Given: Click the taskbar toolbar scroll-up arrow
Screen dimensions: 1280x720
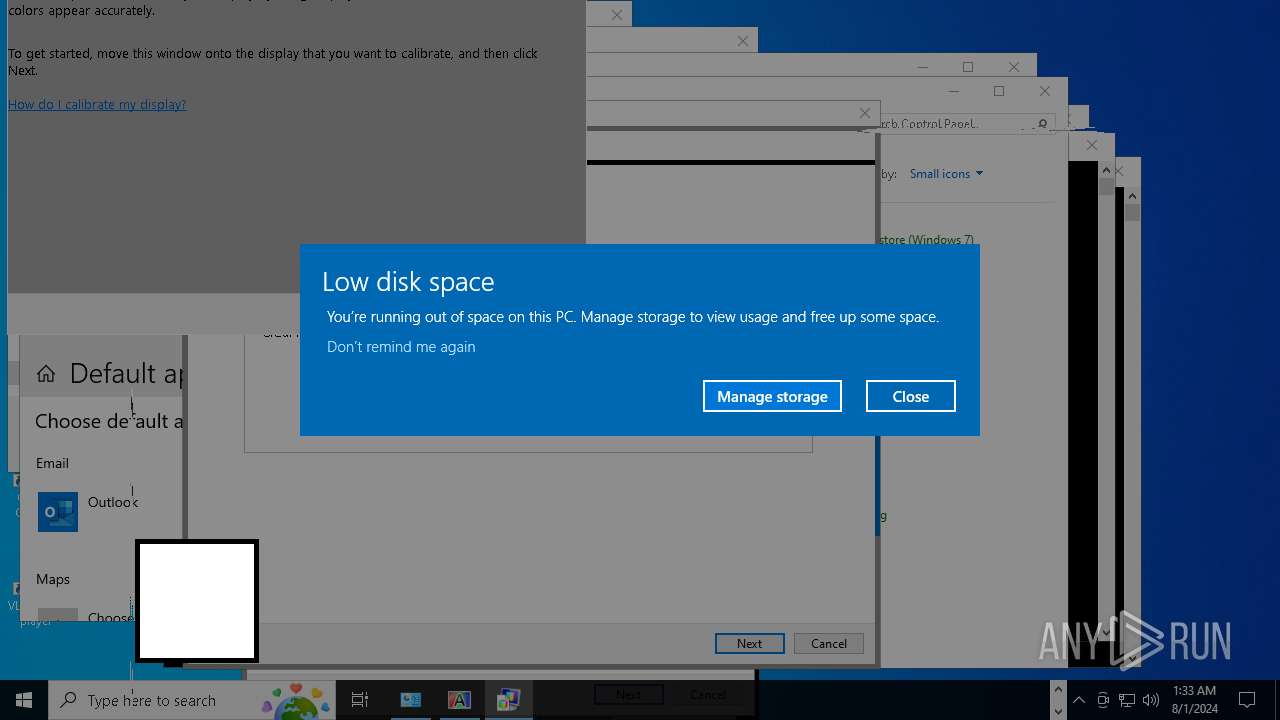Looking at the screenshot, I should click(1059, 691).
